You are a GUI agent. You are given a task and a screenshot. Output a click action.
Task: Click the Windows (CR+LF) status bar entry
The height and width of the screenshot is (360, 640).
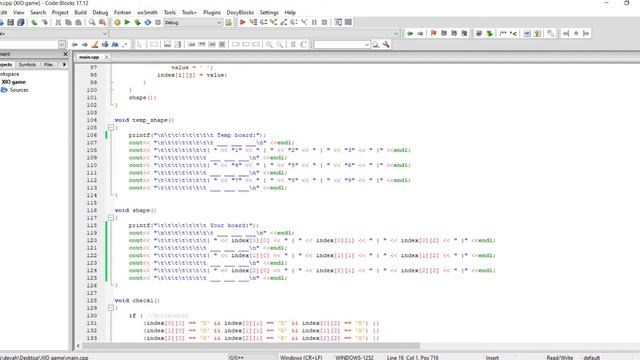tap(301, 358)
